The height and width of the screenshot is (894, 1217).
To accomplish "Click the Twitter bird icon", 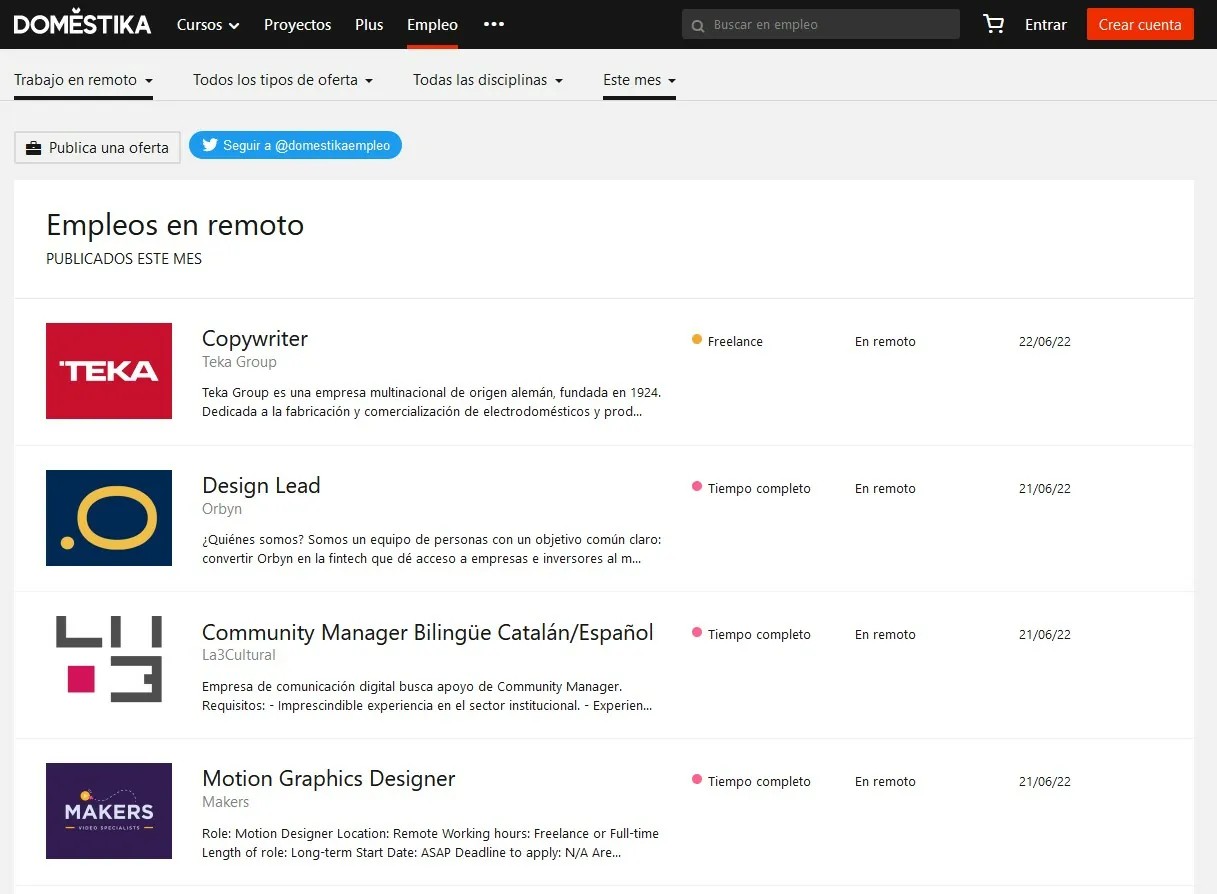I will click(x=210, y=145).
